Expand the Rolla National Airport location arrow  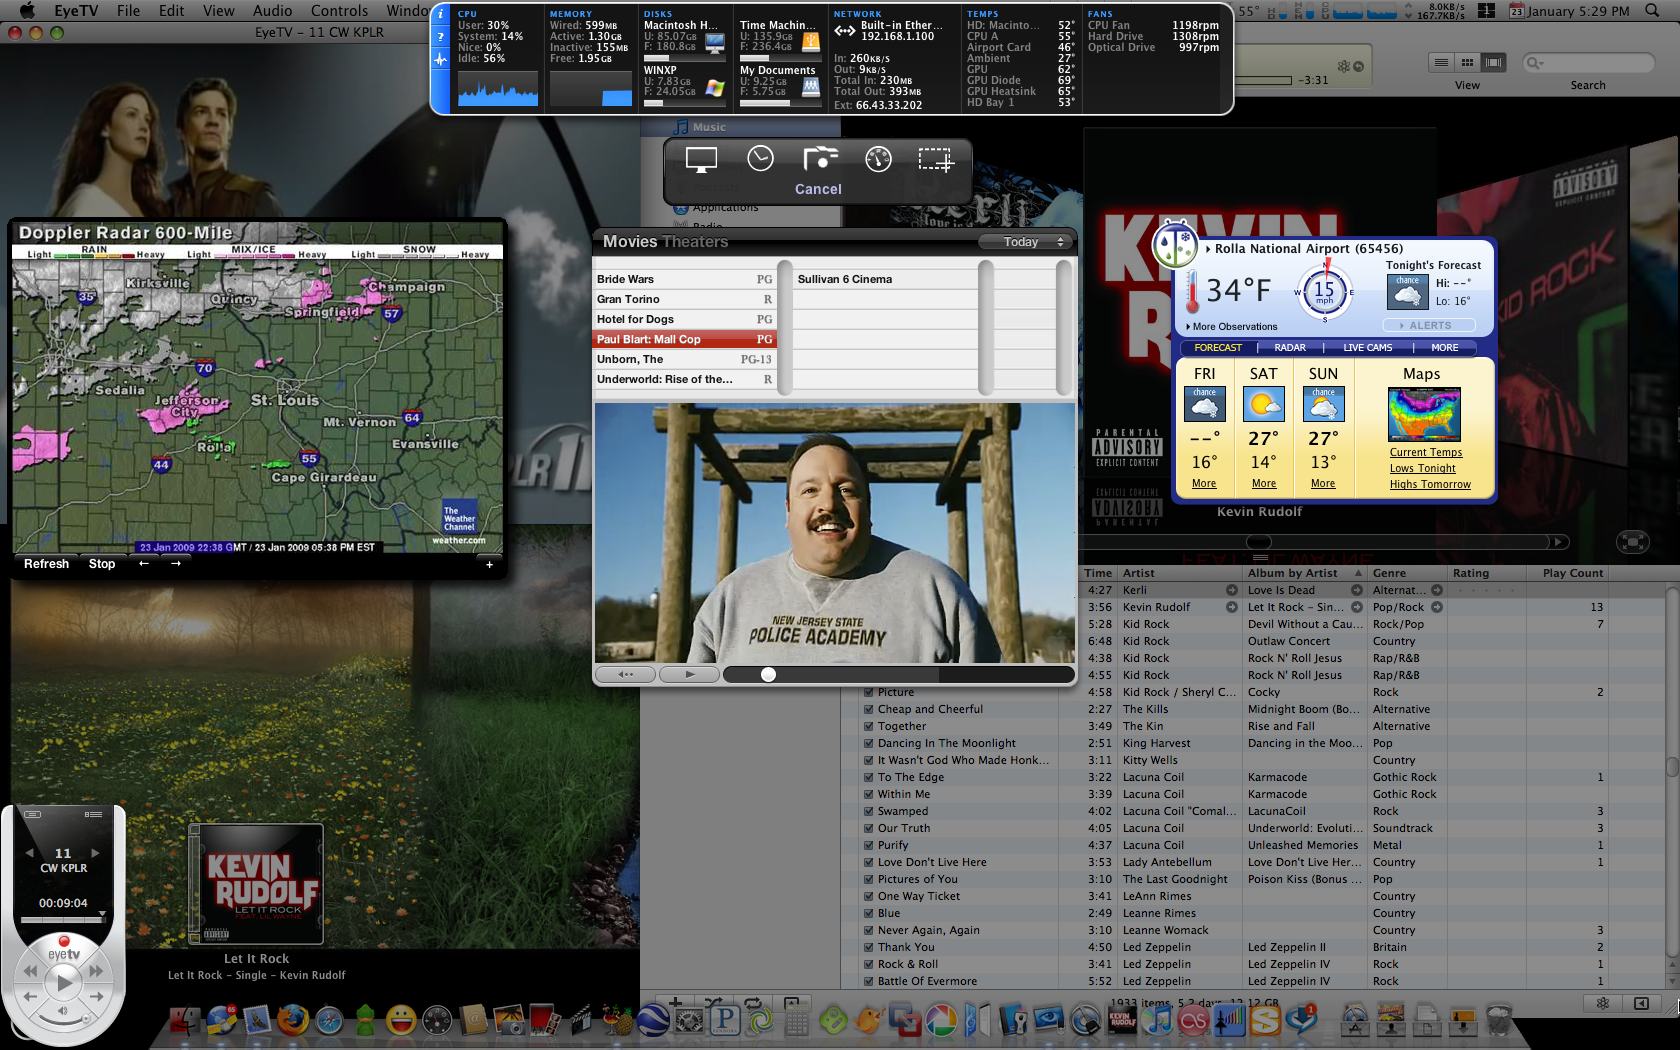[1208, 249]
